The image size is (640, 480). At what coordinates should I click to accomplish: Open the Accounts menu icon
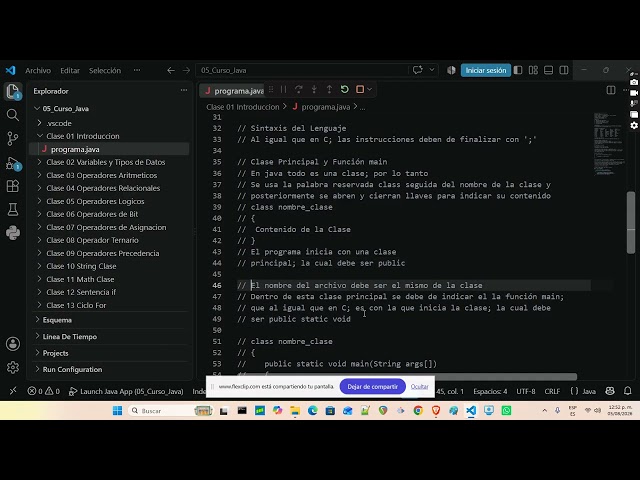tap(13, 344)
